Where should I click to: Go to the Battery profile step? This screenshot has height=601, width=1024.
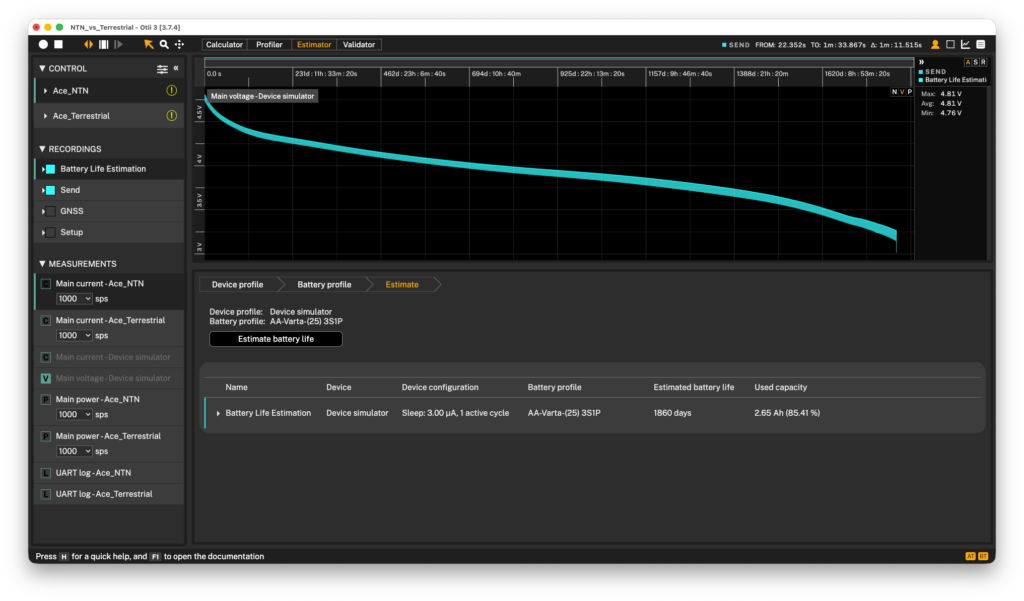click(x=325, y=285)
